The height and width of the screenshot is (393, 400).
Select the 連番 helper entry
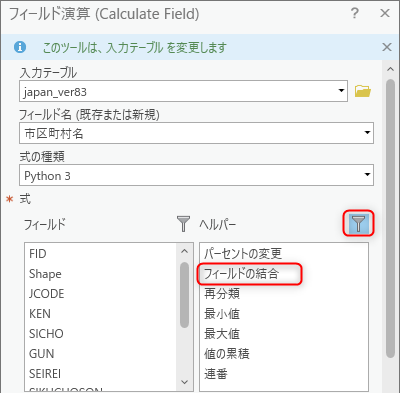(216, 374)
